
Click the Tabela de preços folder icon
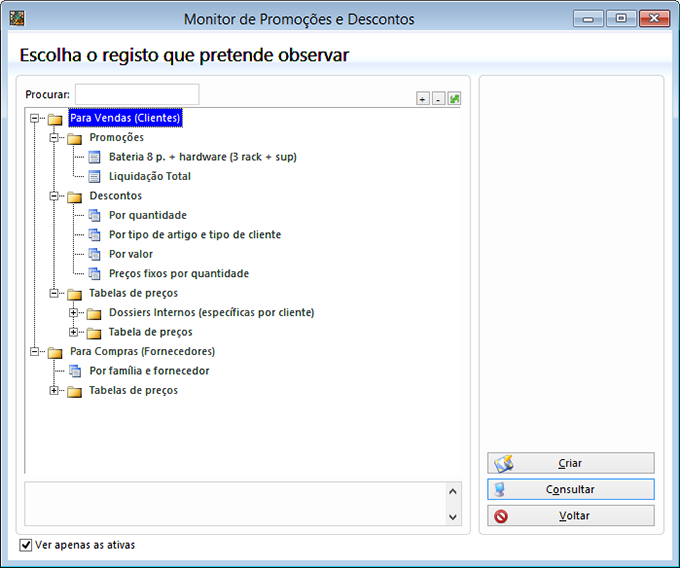coord(94,333)
